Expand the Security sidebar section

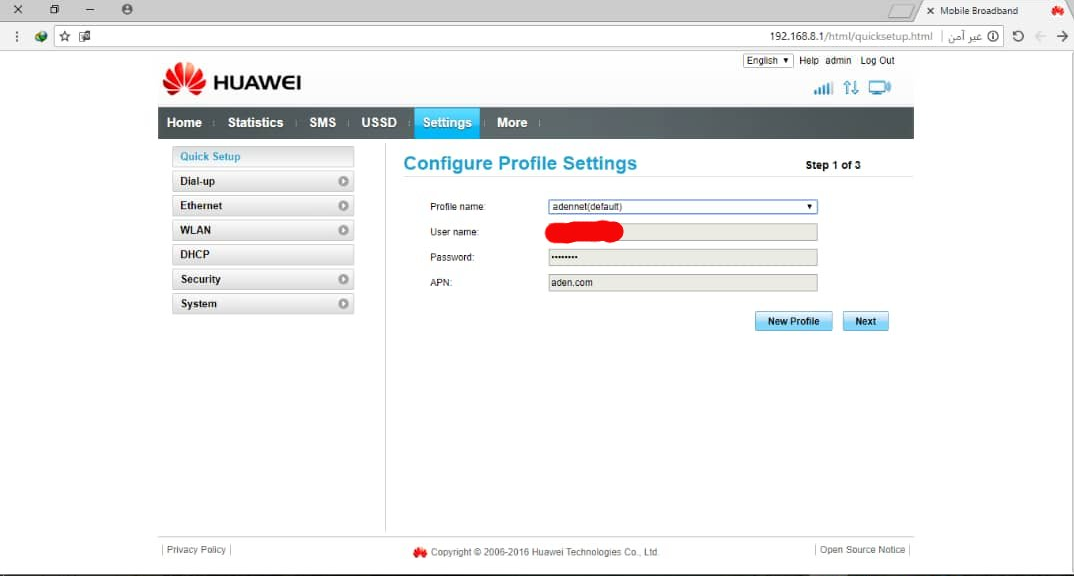[x=263, y=279]
